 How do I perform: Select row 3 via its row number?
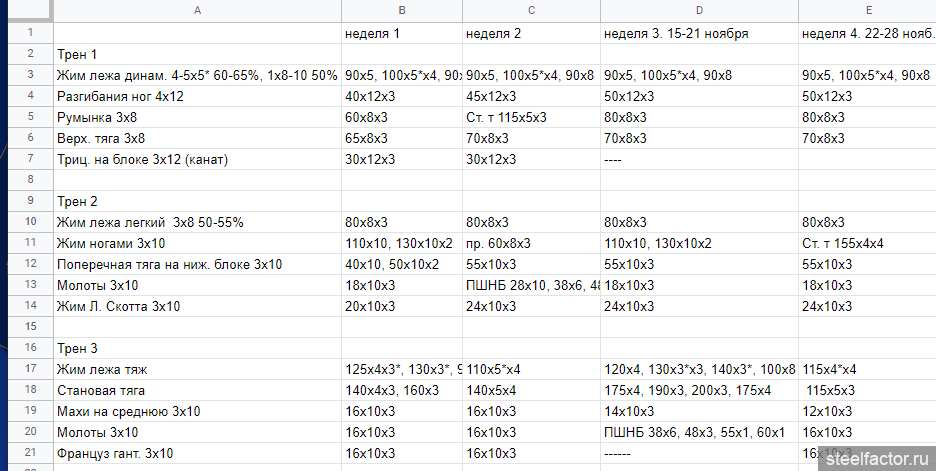[x=26, y=75]
